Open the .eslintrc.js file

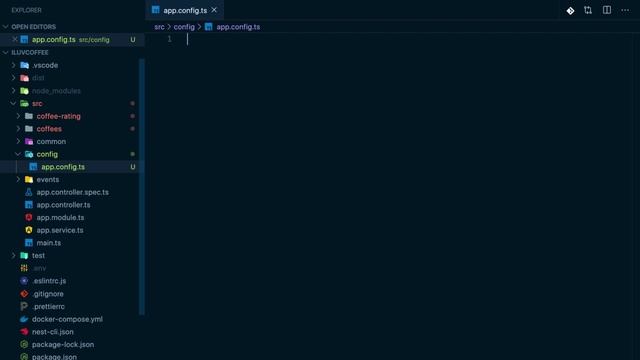pyautogui.click(x=49, y=281)
